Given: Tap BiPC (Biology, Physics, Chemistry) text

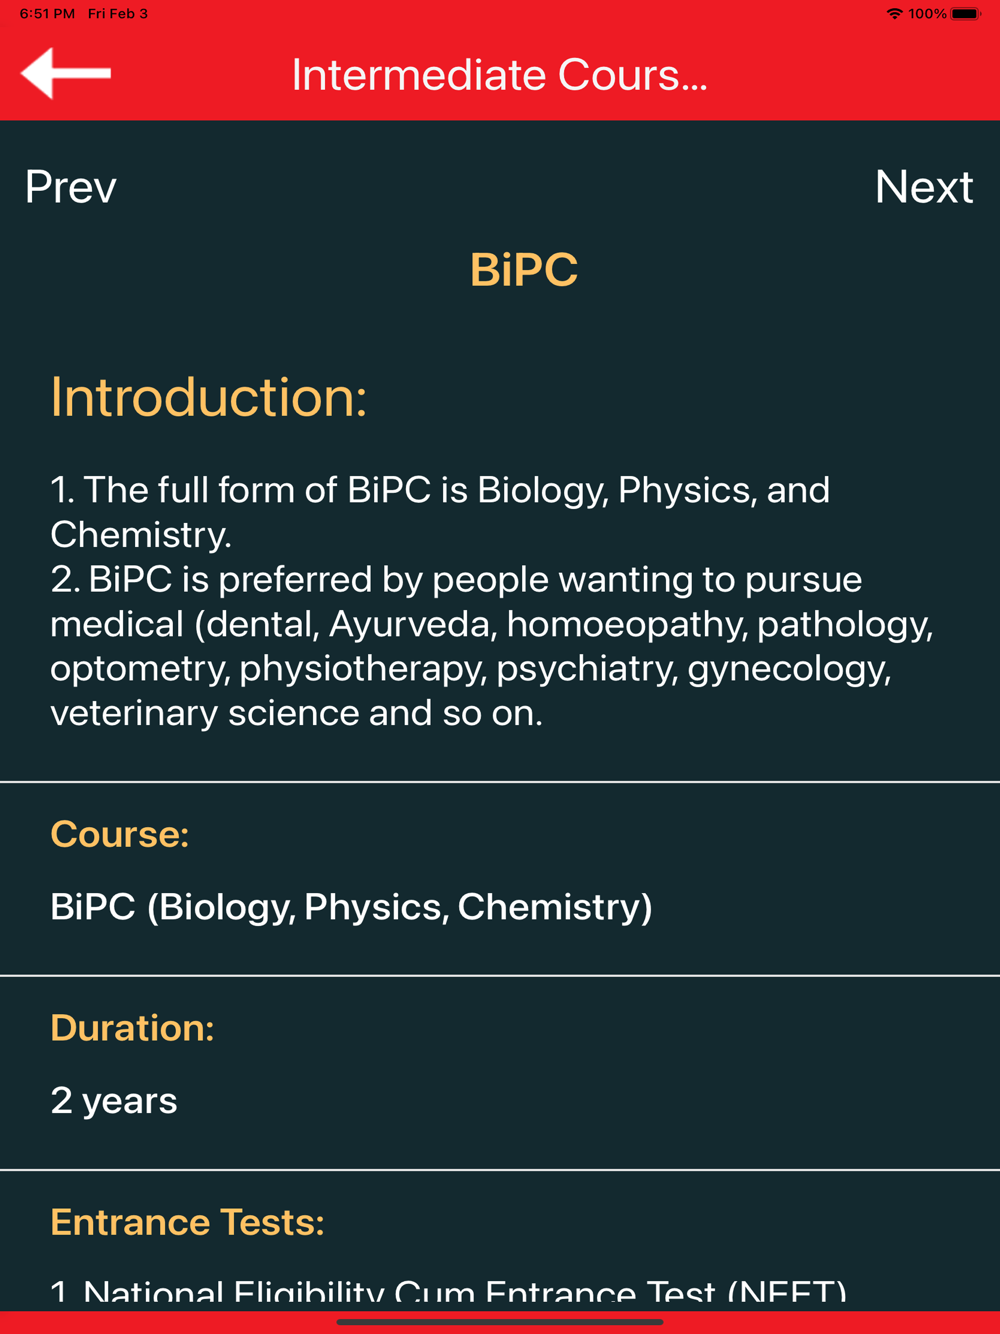Looking at the screenshot, I should click(x=351, y=907).
